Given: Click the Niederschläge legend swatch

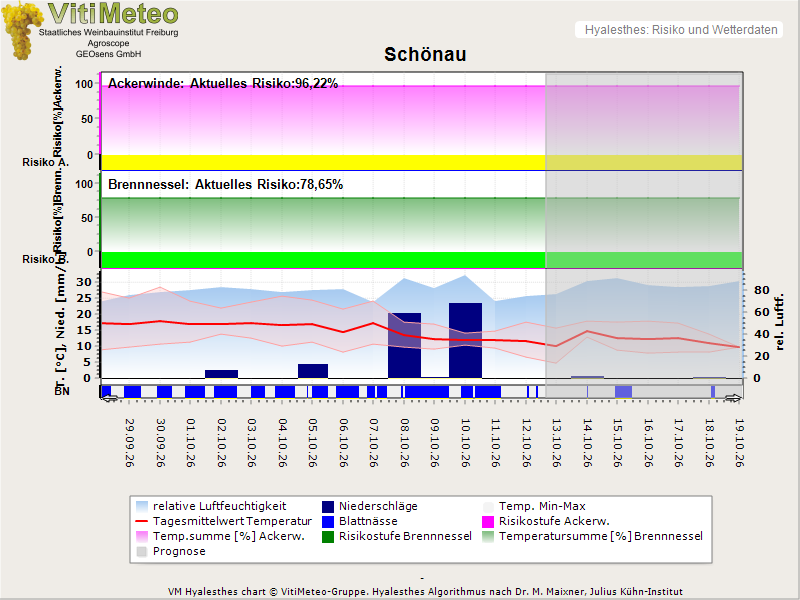Looking at the screenshot, I should [x=328, y=507].
